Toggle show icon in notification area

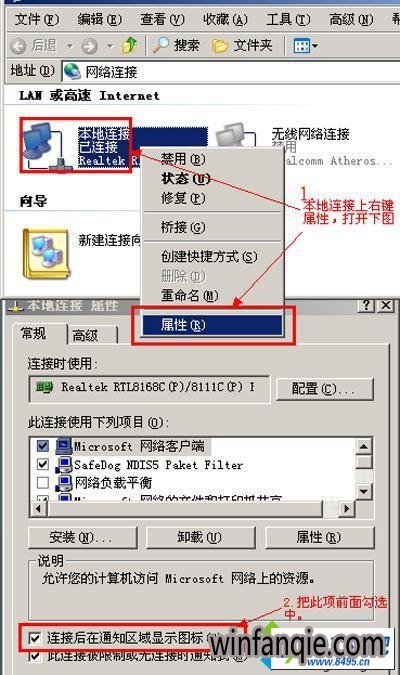35,638
